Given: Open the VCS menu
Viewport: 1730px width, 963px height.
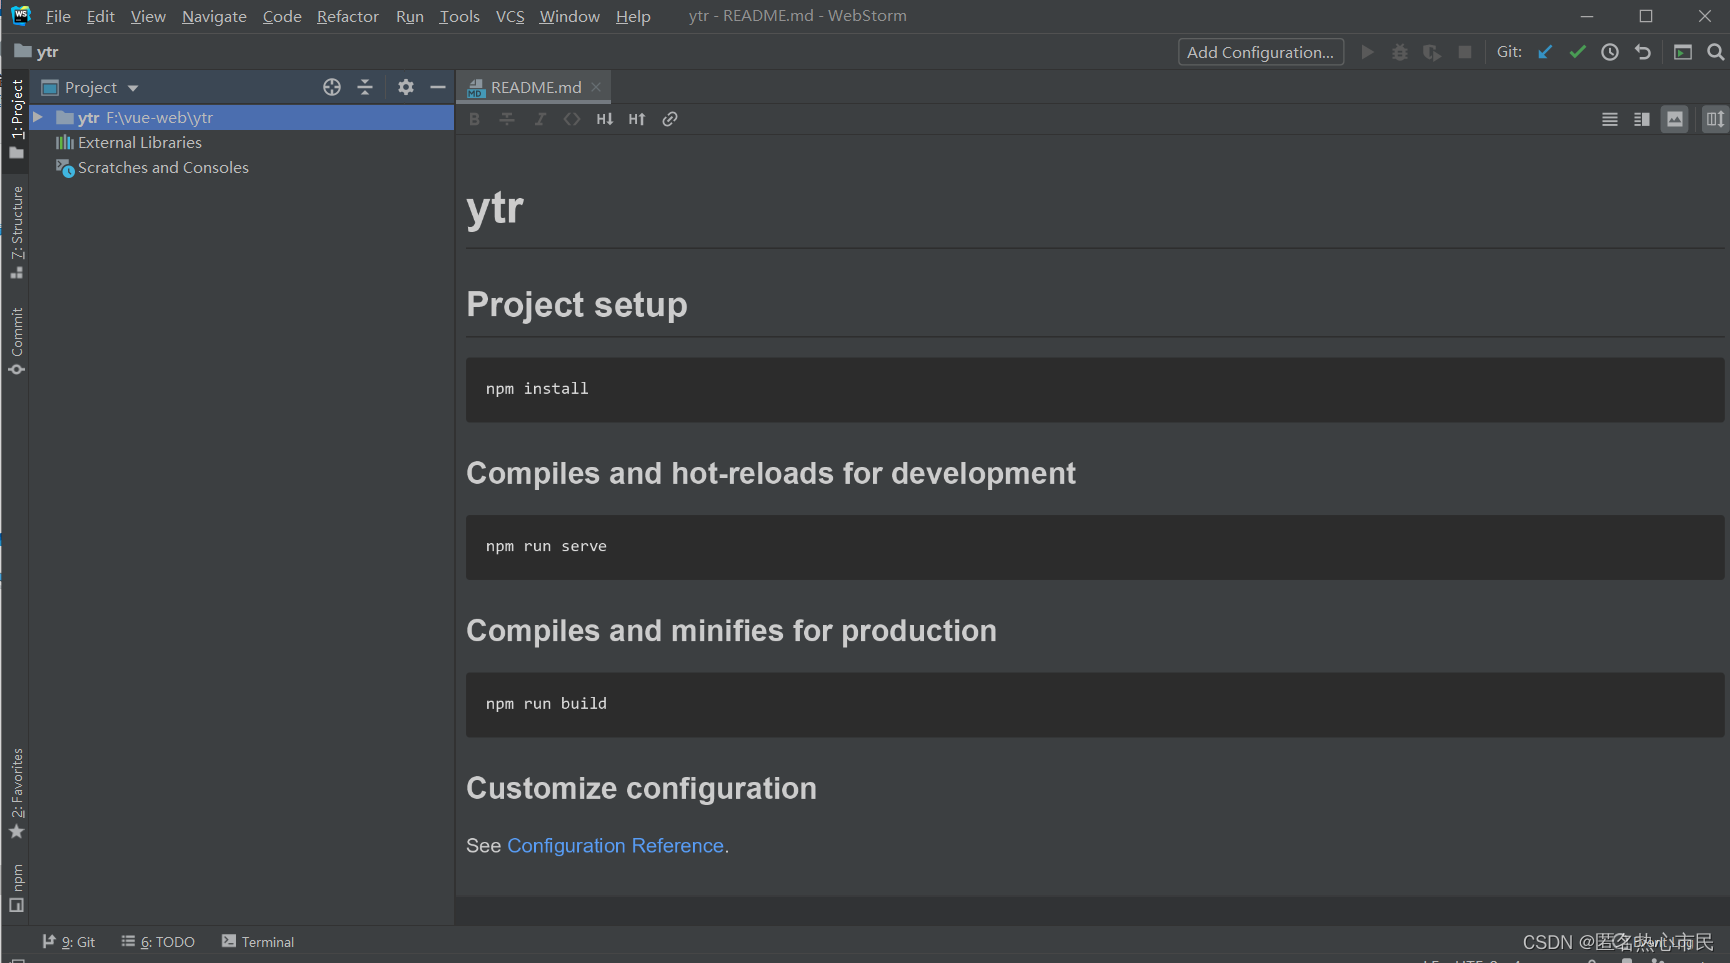Looking at the screenshot, I should (x=510, y=16).
